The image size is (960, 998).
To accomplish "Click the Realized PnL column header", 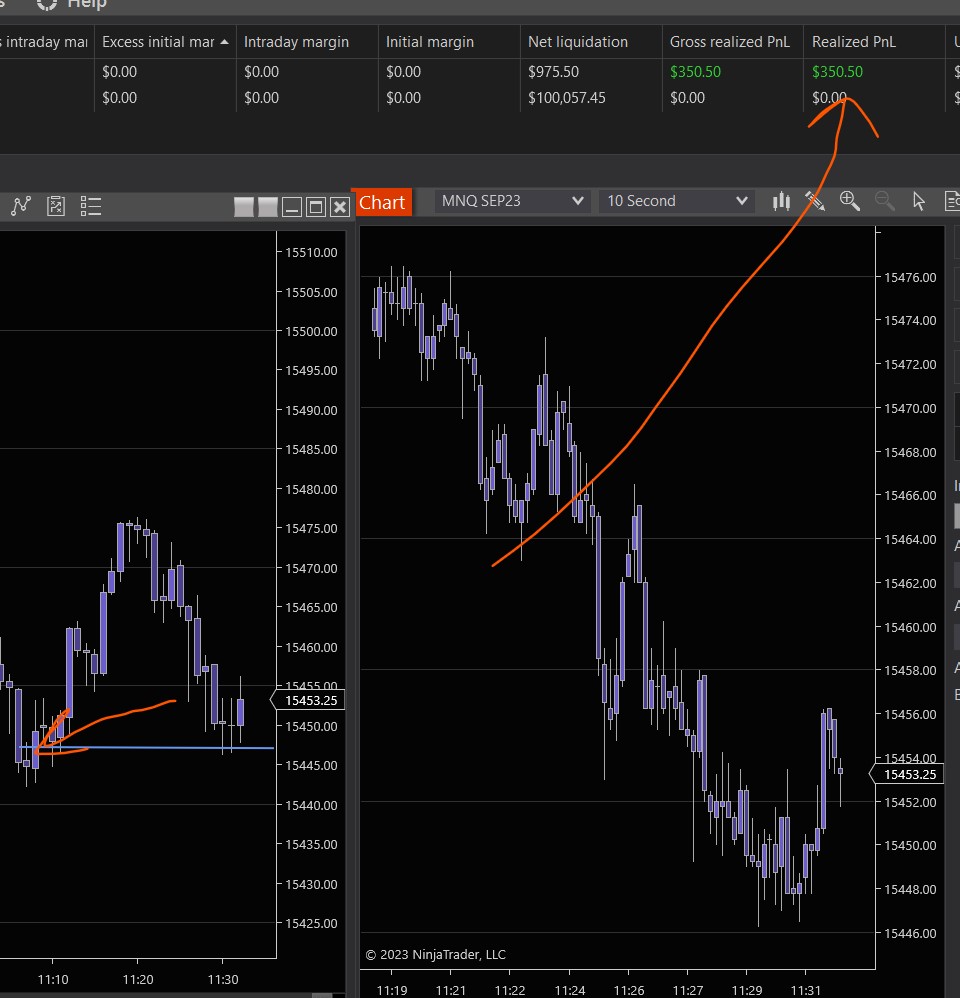I will tap(853, 42).
